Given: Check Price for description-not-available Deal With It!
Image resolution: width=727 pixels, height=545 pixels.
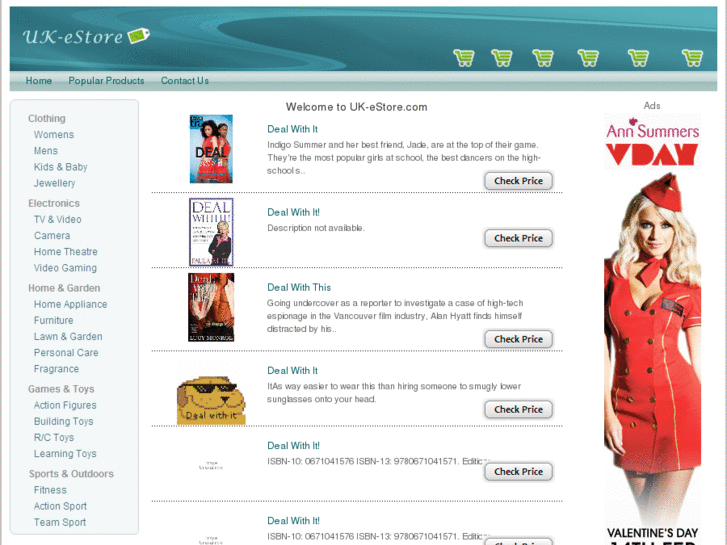Looking at the screenshot, I should [x=518, y=238].
